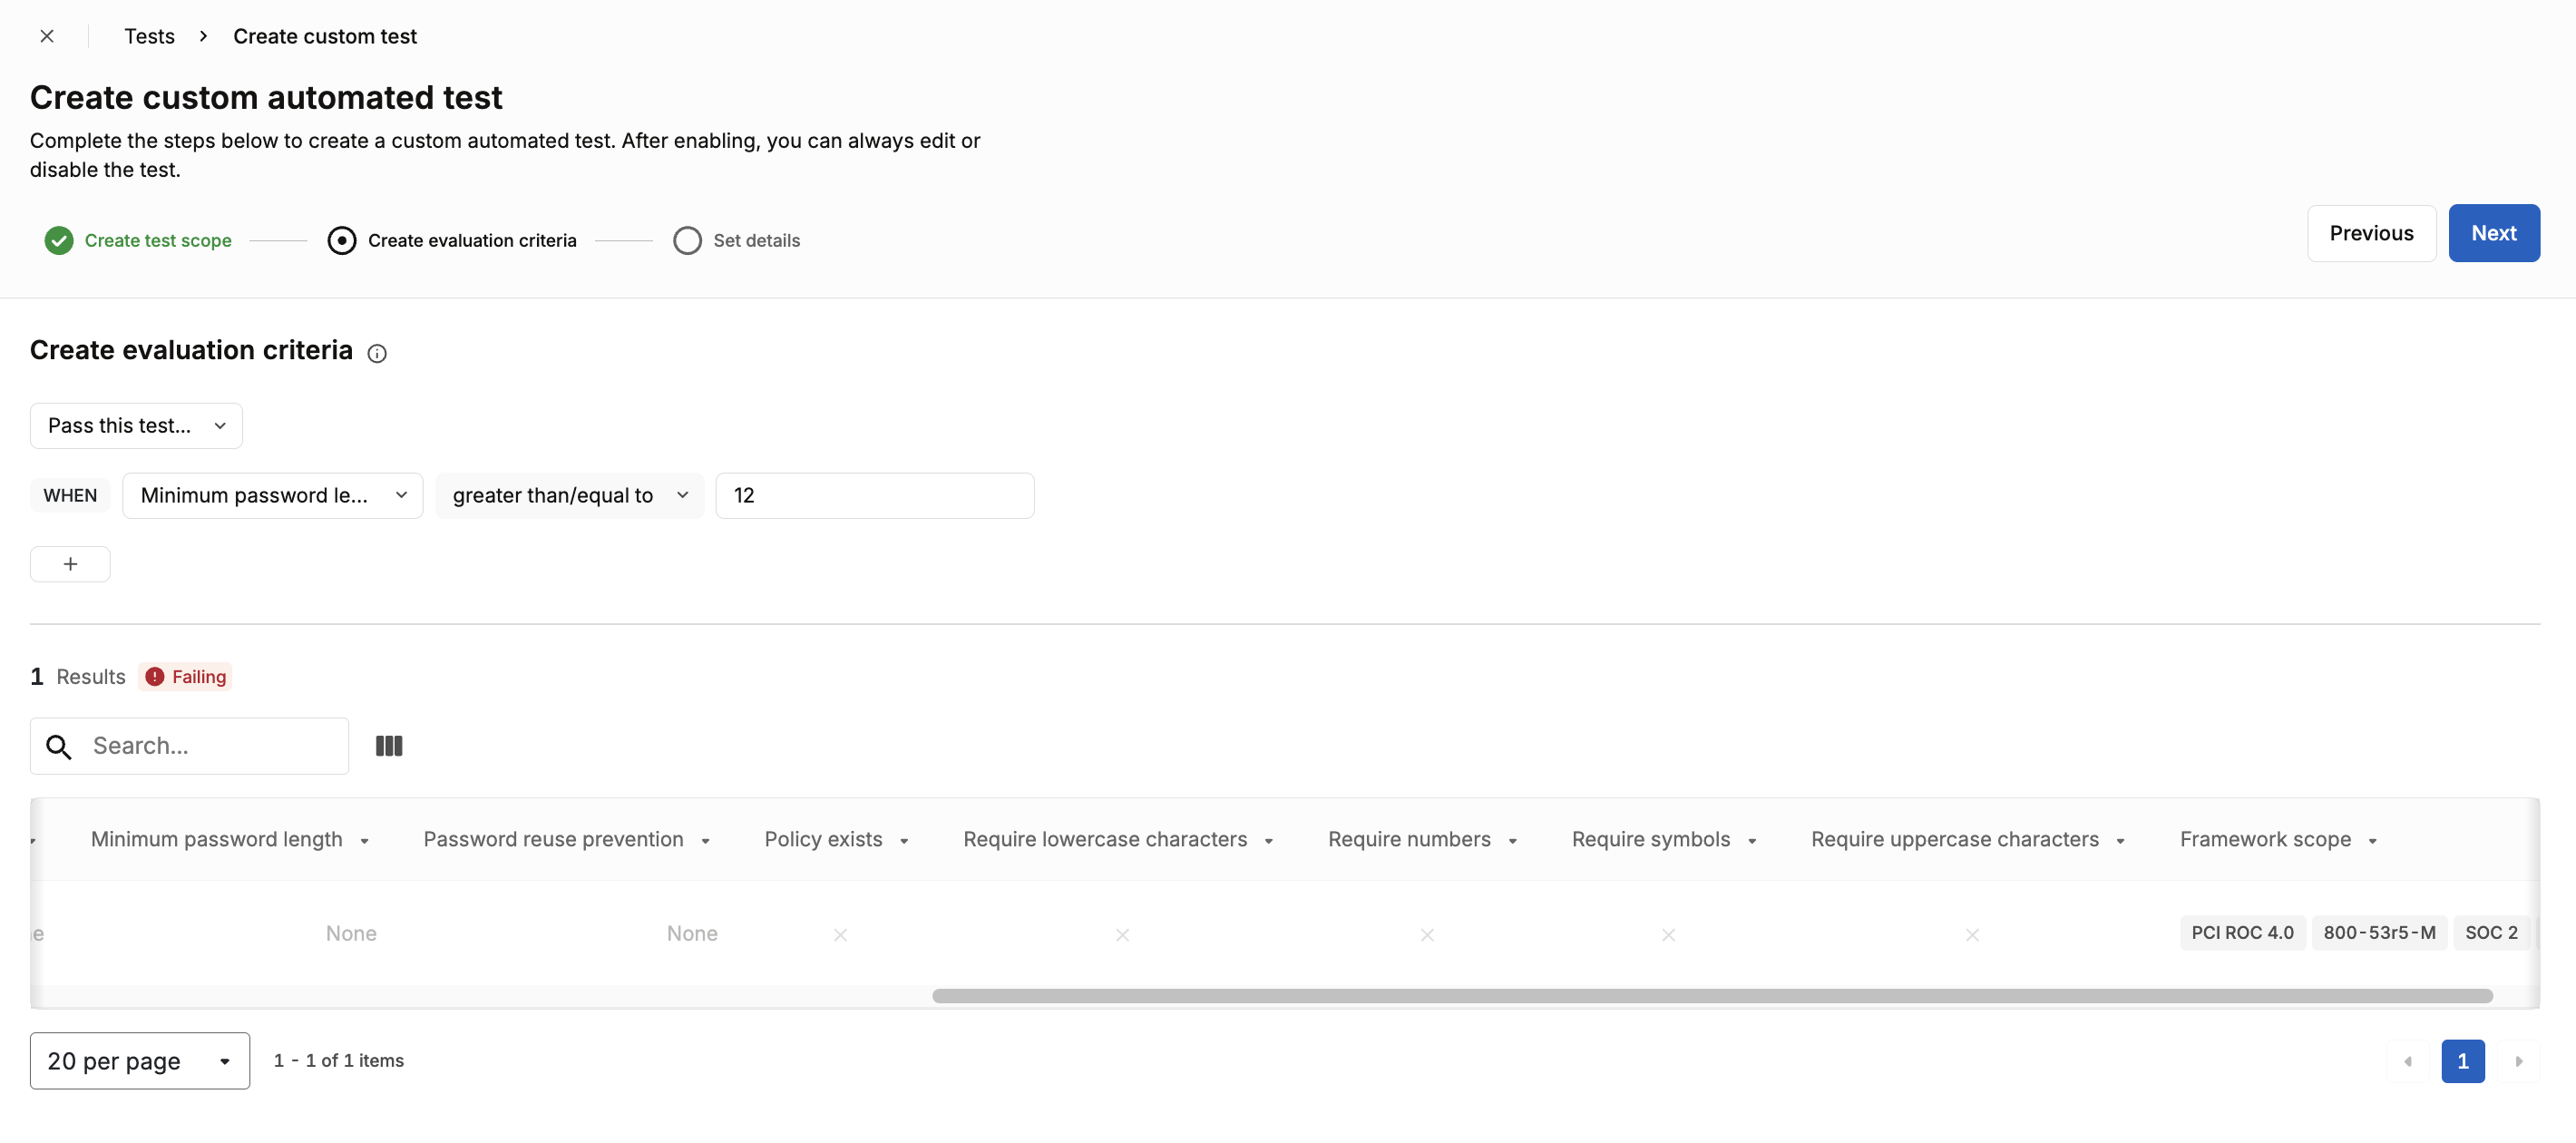Click the PCI ROC 4.0 framework tag

[2243, 933]
